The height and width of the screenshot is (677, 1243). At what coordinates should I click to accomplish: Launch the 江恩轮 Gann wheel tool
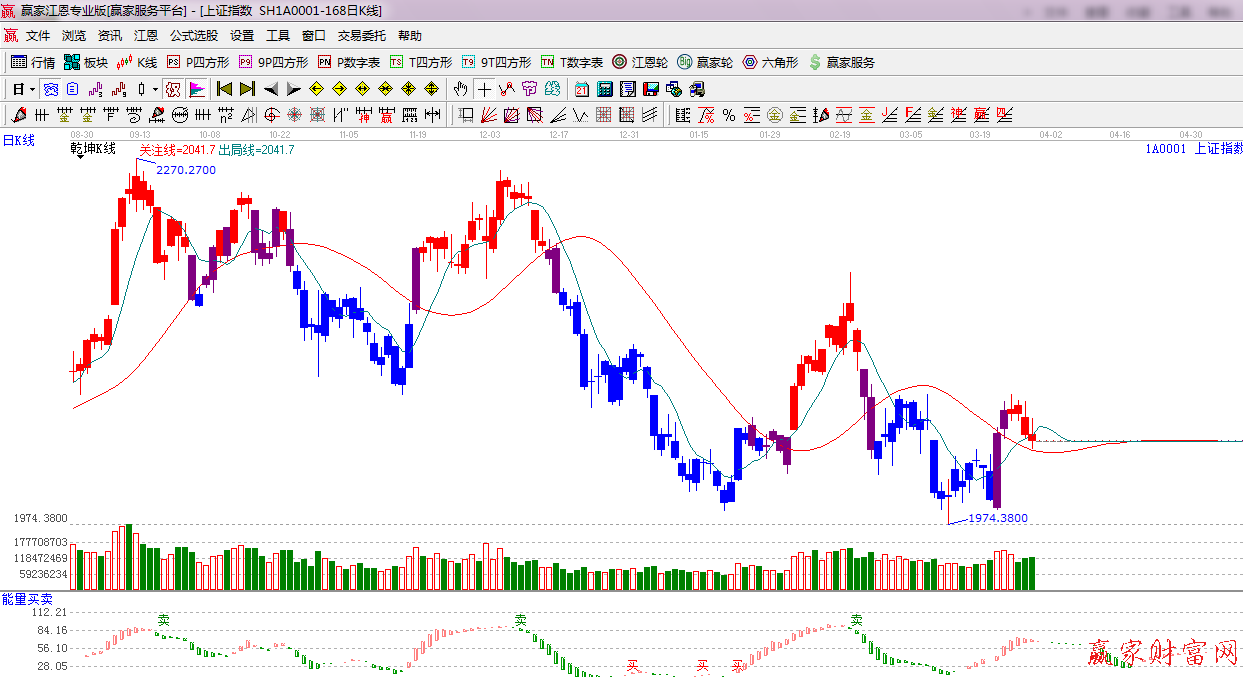(x=640, y=62)
